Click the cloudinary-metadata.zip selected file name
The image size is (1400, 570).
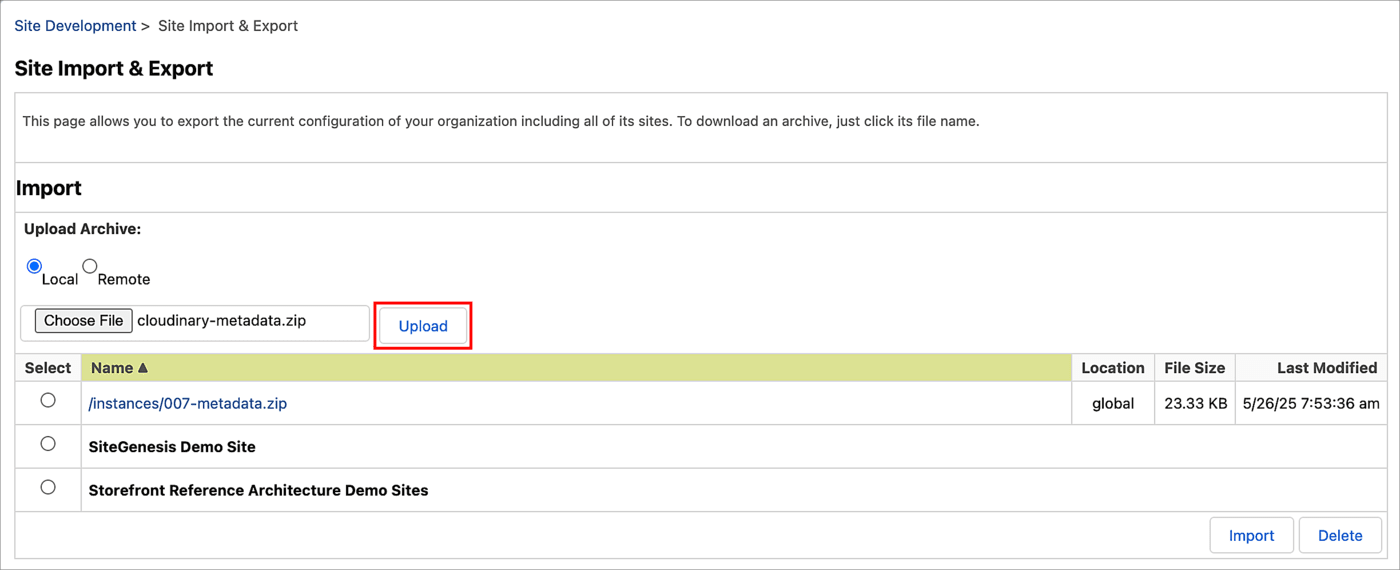(x=221, y=321)
